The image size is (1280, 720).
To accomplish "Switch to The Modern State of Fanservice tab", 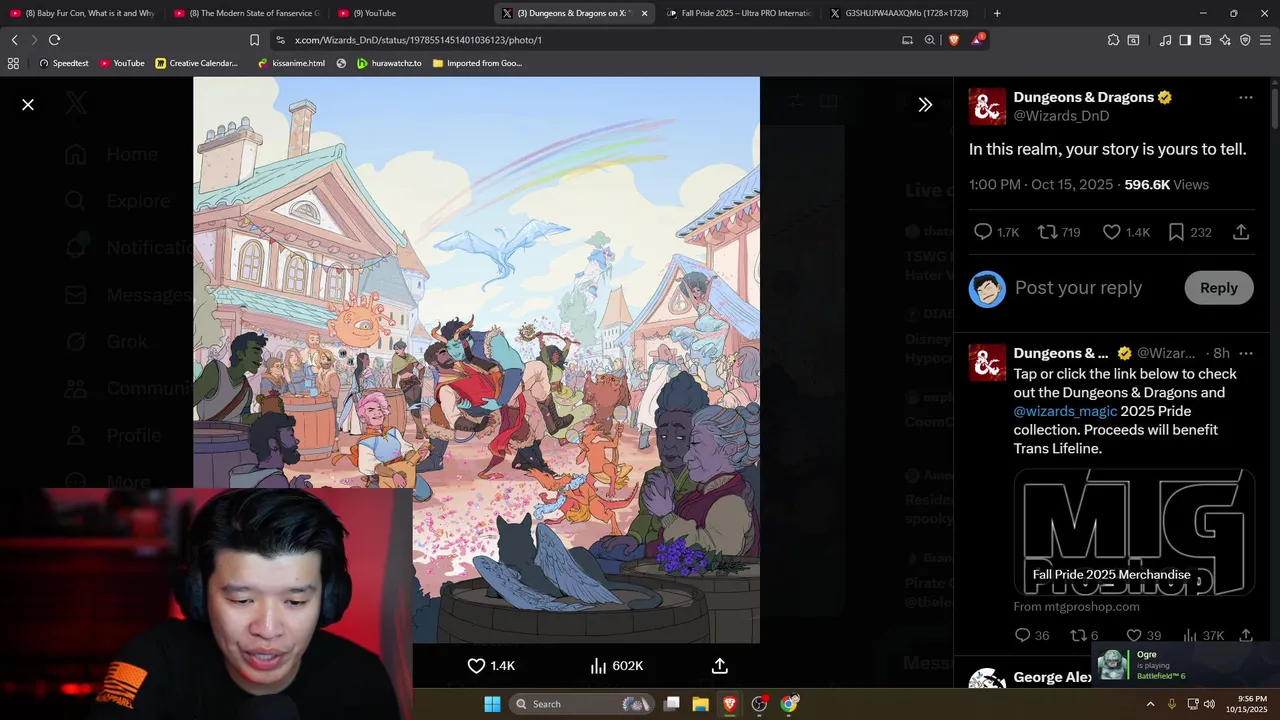I will (x=245, y=13).
